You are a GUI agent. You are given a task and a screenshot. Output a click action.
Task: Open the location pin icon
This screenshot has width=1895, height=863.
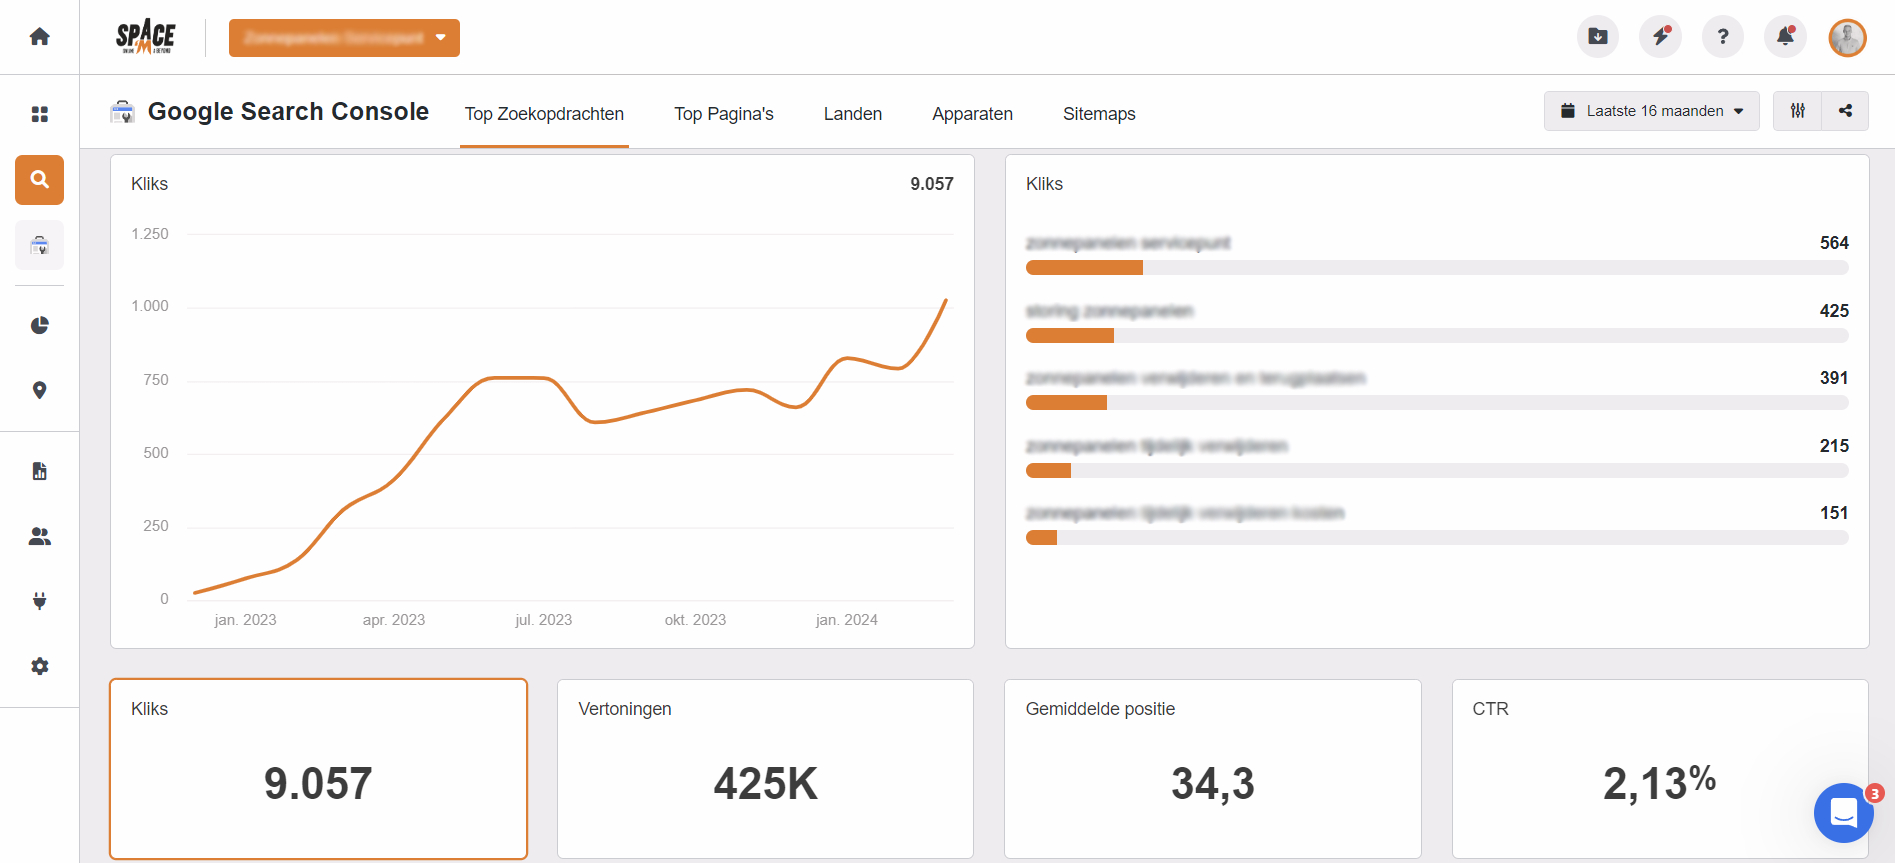pos(39,390)
